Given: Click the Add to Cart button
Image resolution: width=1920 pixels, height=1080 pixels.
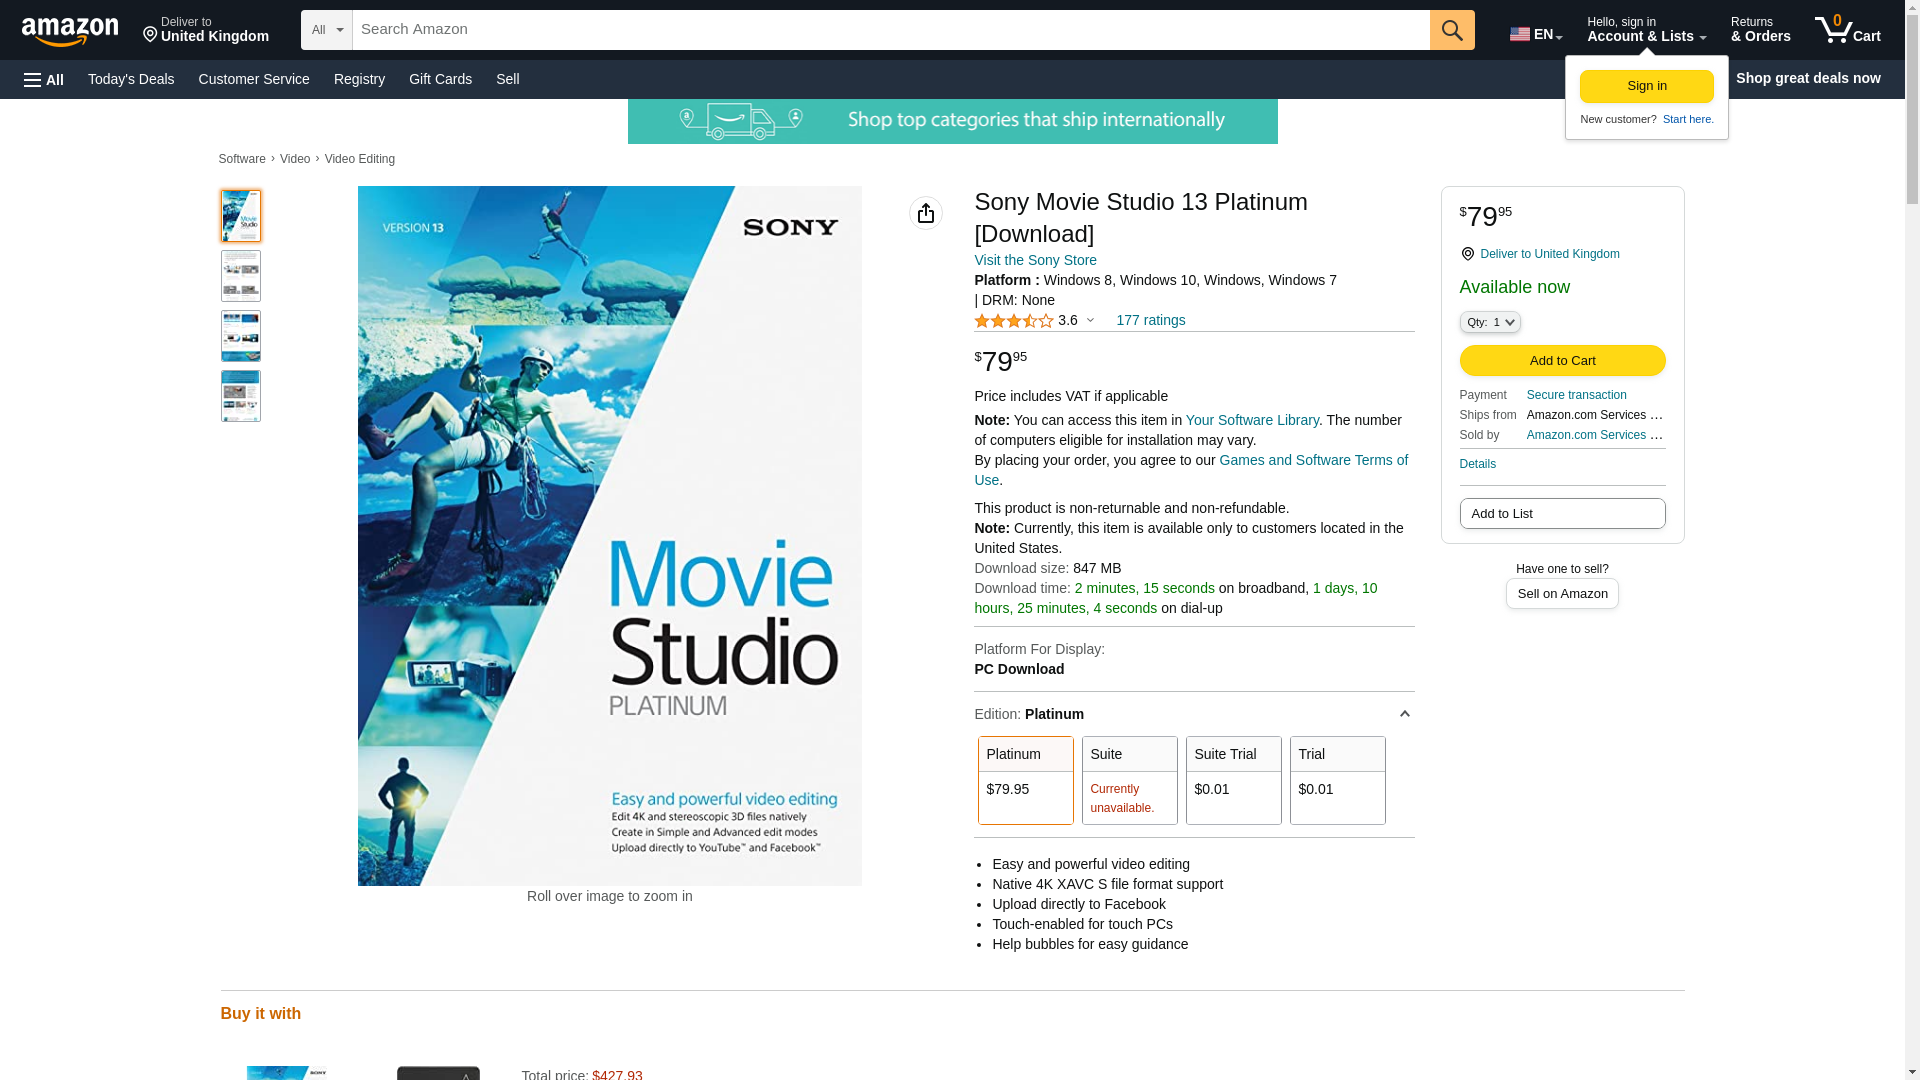Looking at the screenshot, I should pyautogui.click(x=1562, y=360).
